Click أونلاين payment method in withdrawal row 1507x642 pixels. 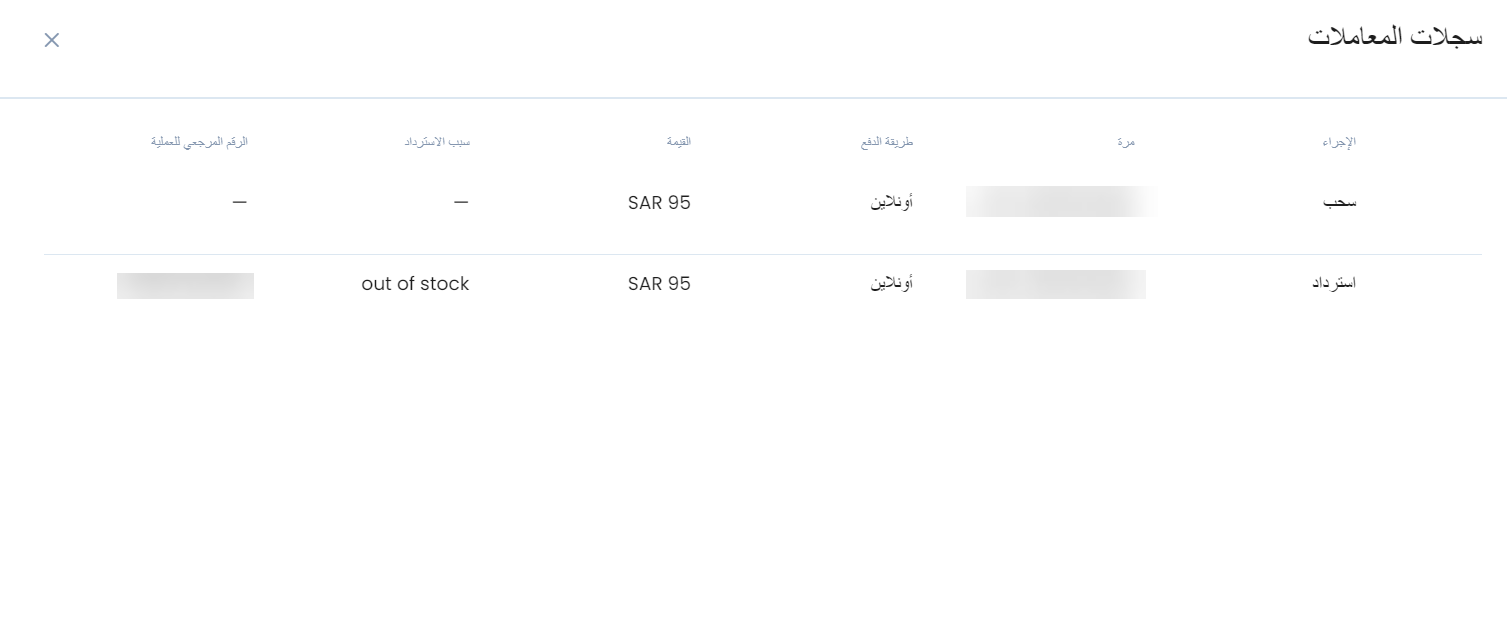click(892, 202)
